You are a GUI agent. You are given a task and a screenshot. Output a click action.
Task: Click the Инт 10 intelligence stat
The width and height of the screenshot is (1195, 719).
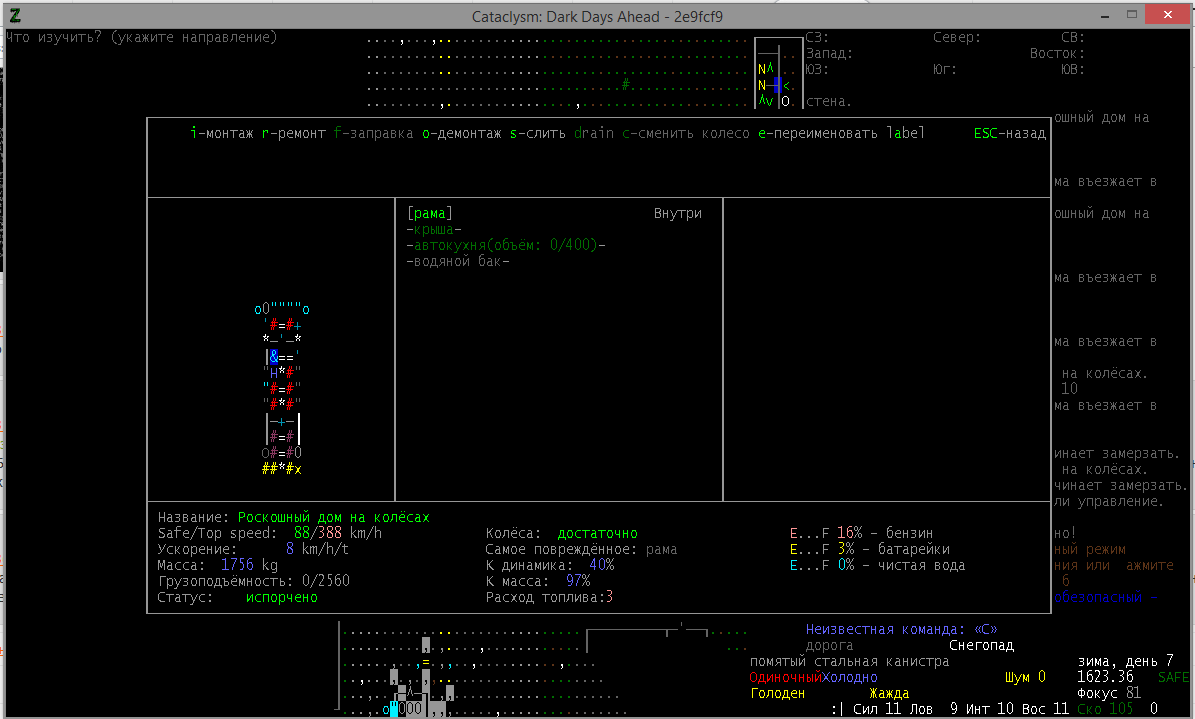click(989, 709)
